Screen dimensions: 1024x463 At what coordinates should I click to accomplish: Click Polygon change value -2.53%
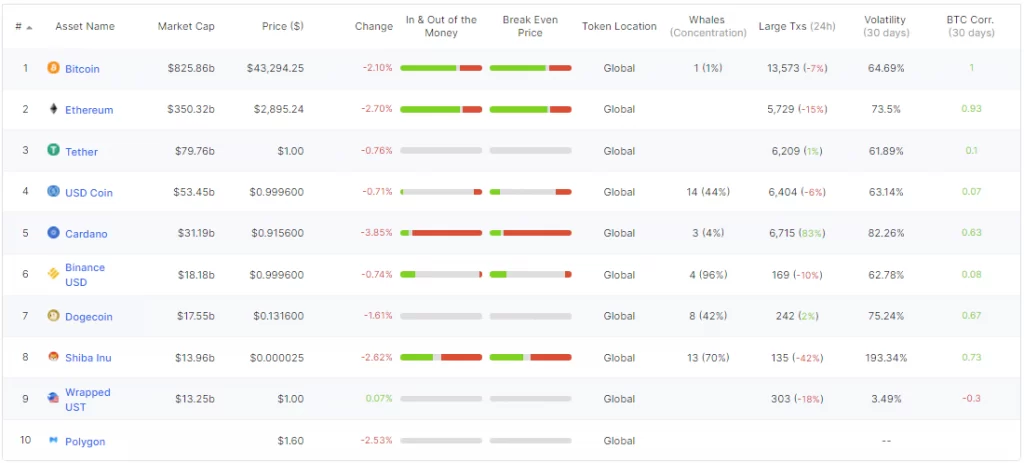(x=377, y=441)
